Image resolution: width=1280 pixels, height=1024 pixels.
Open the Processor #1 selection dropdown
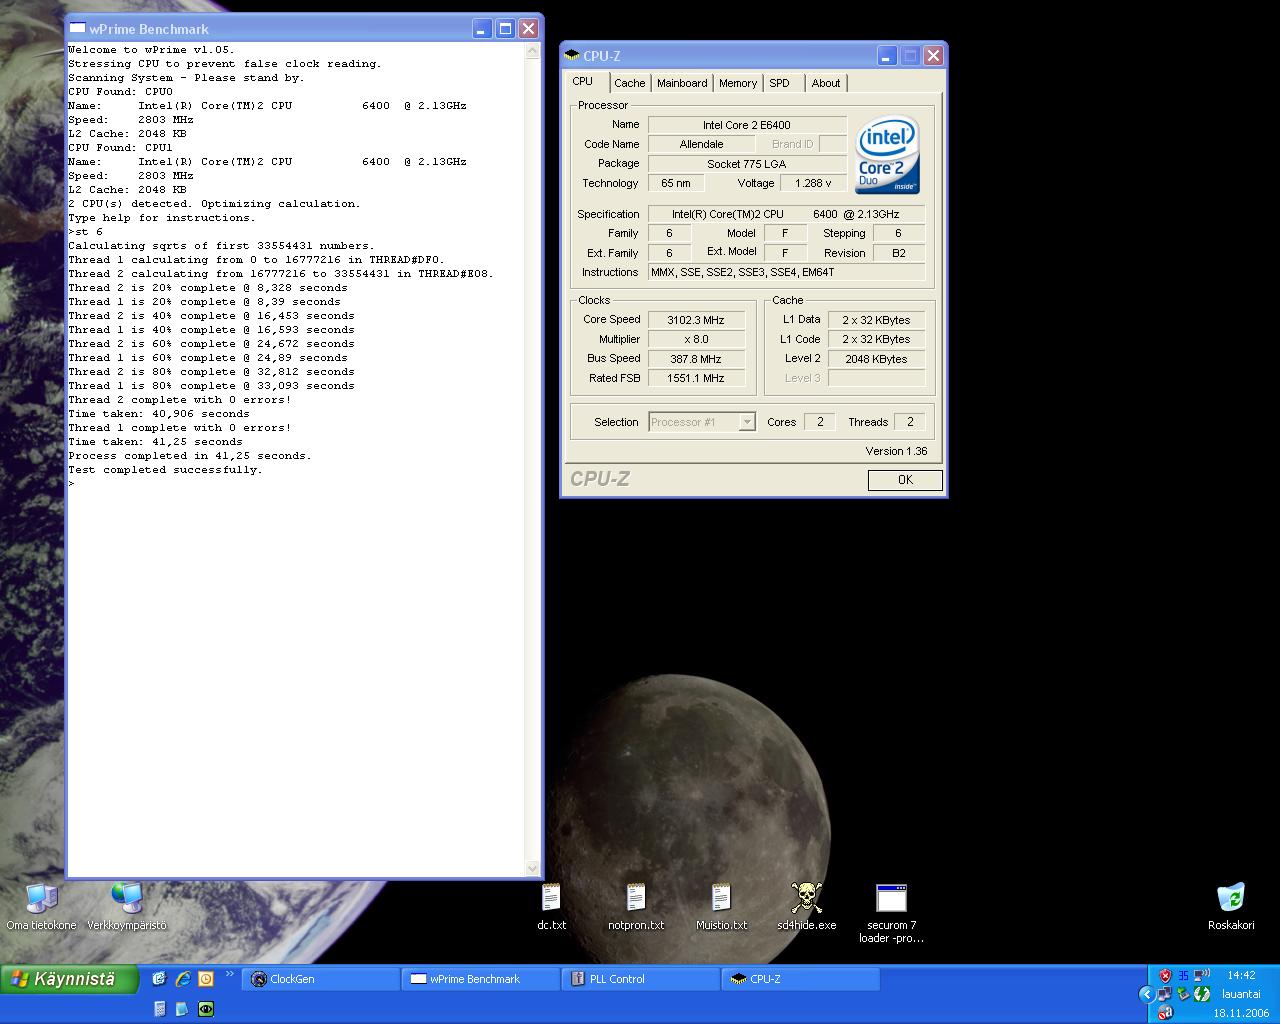[702, 422]
